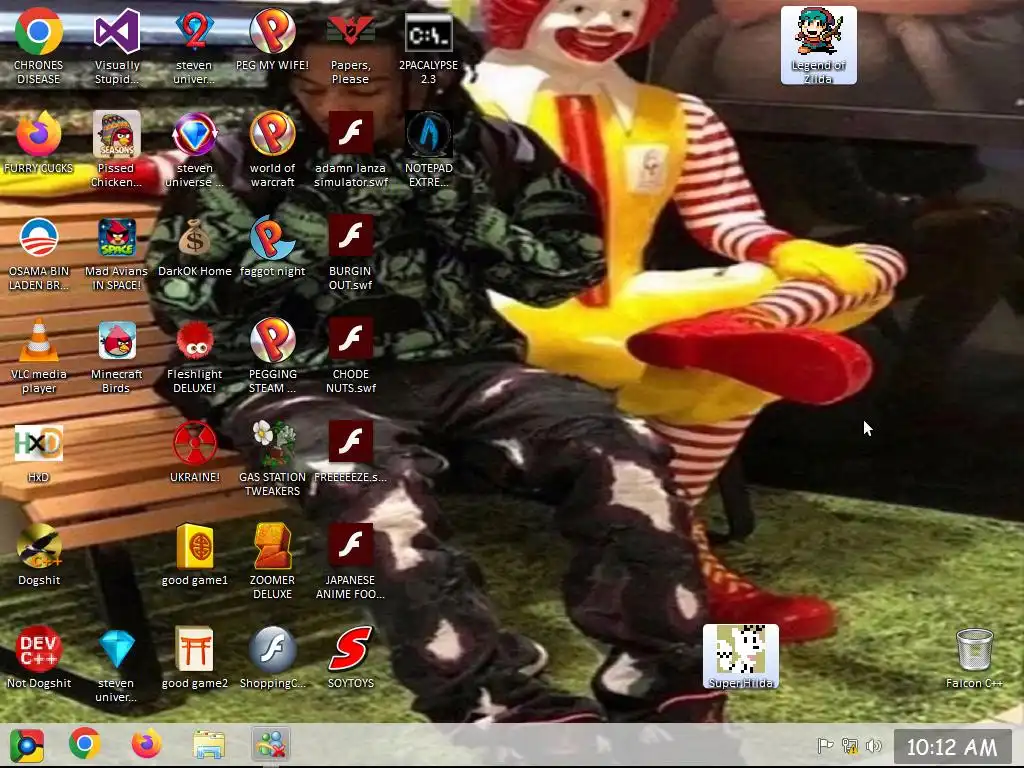Open the Falcon C++ recycle bin icon
Screen dimensions: 1024x768
tap(974, 658)
